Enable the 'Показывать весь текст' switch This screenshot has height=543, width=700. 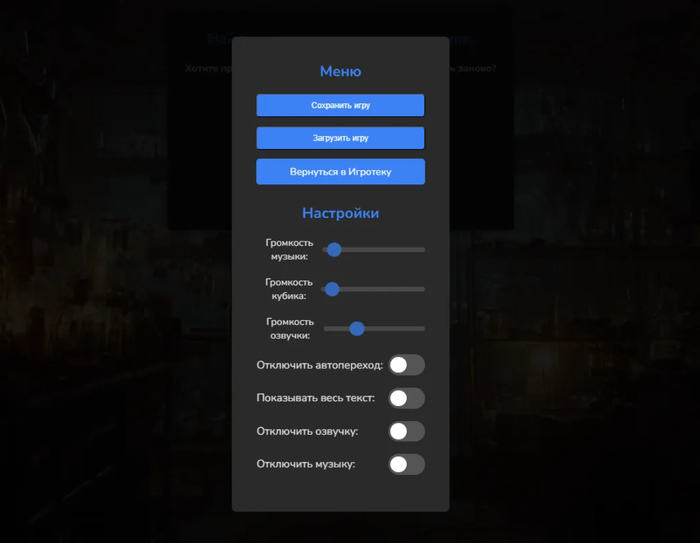[x=406, y=398]
